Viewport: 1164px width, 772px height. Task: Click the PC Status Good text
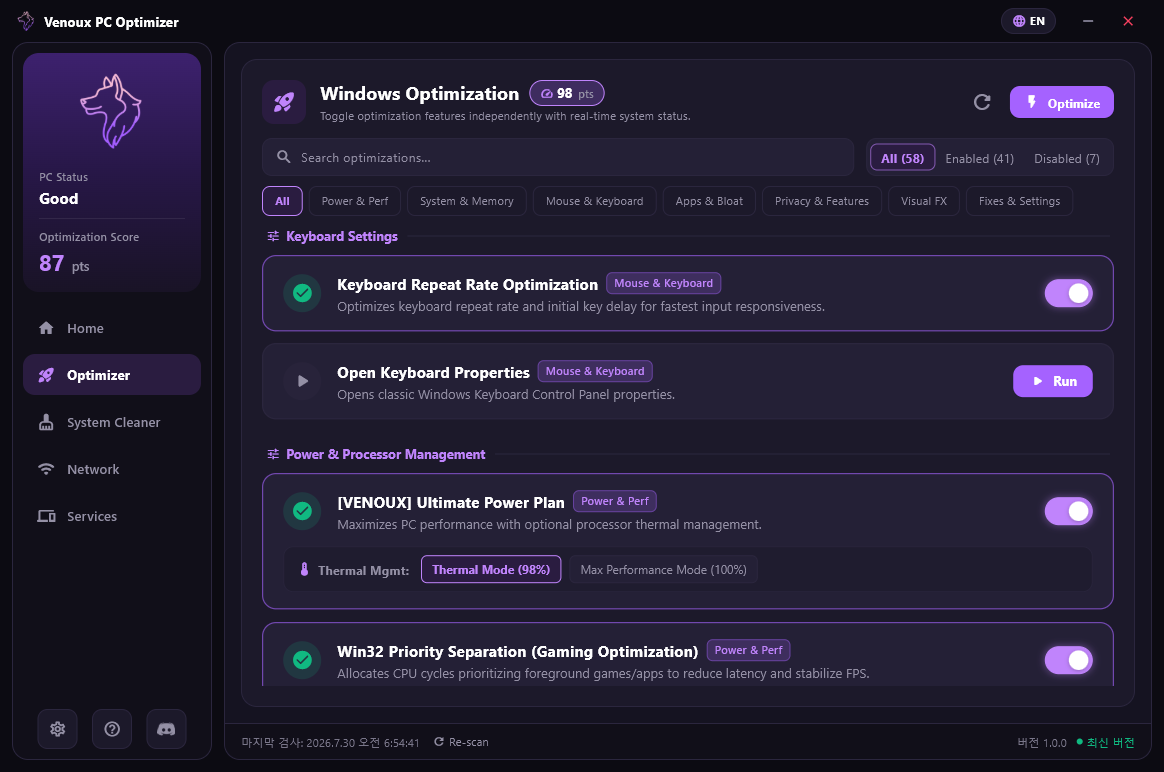(x=59, y=198)
